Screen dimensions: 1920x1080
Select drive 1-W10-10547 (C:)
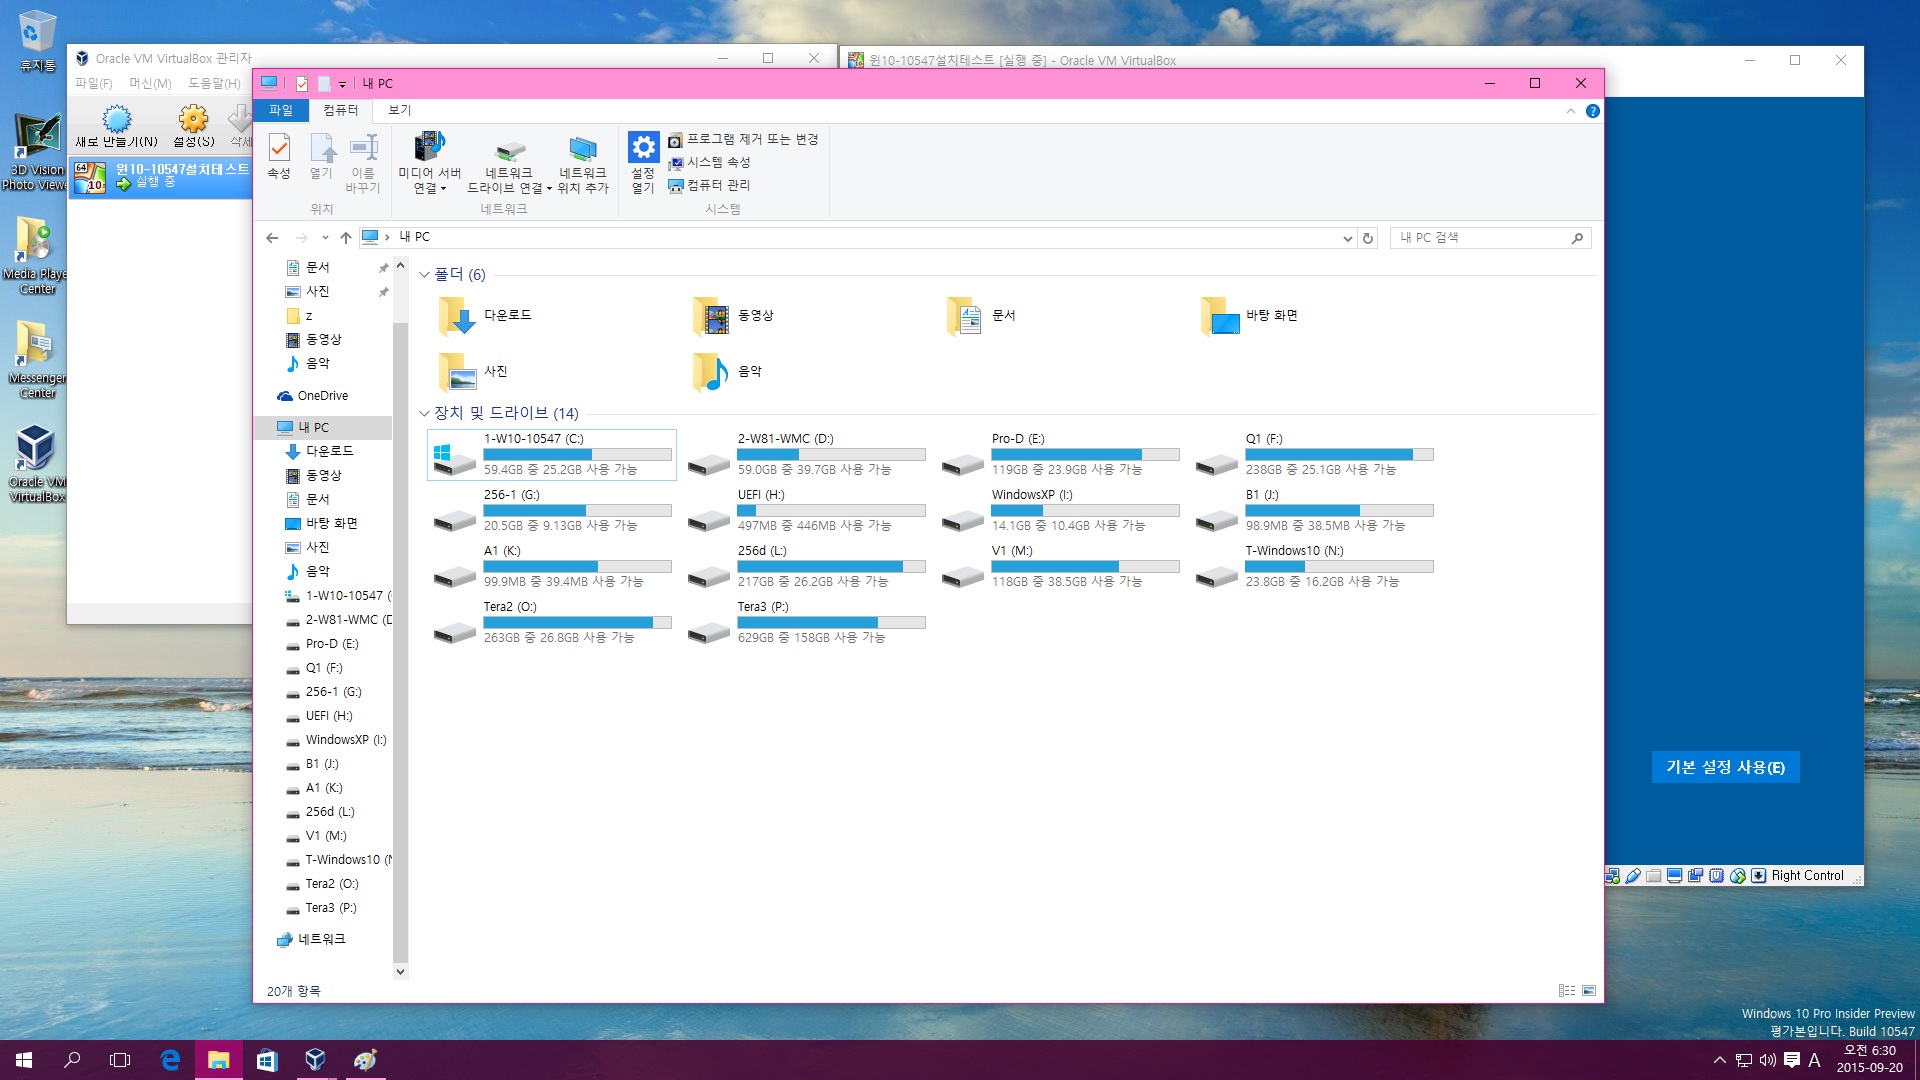point(552,455)
